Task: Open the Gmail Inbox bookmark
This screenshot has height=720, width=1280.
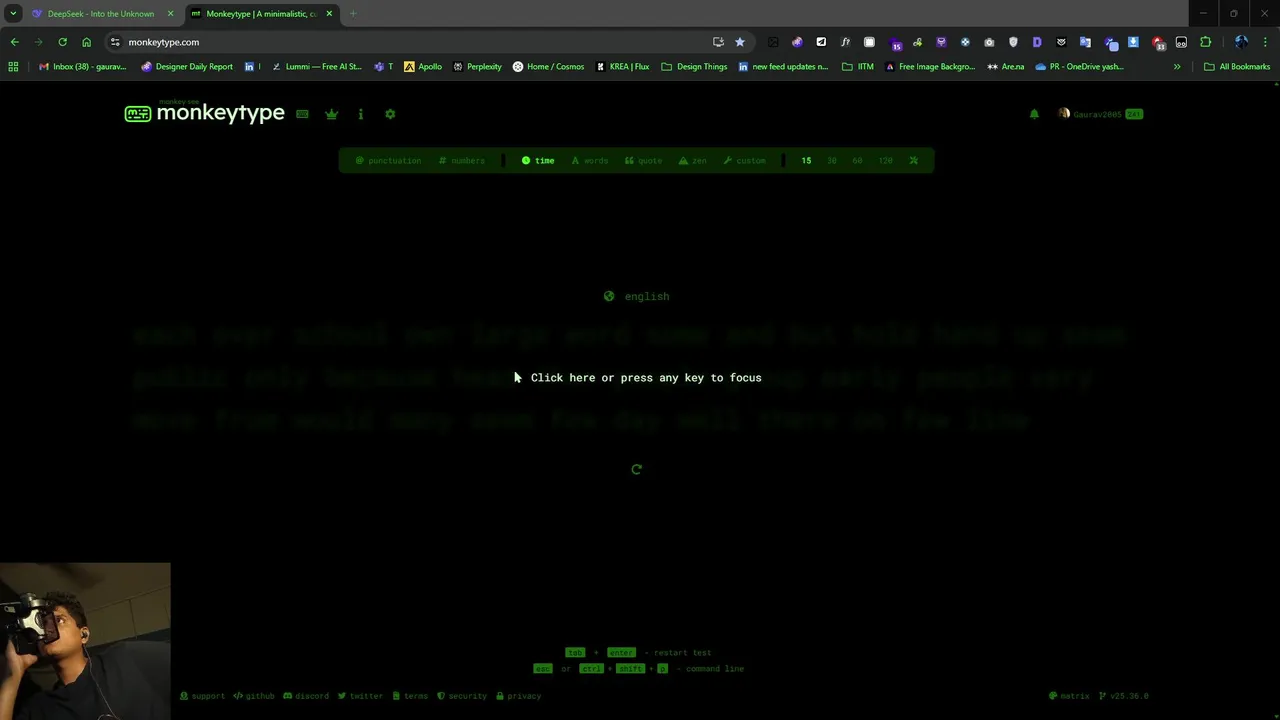Action: click(83, 67)
